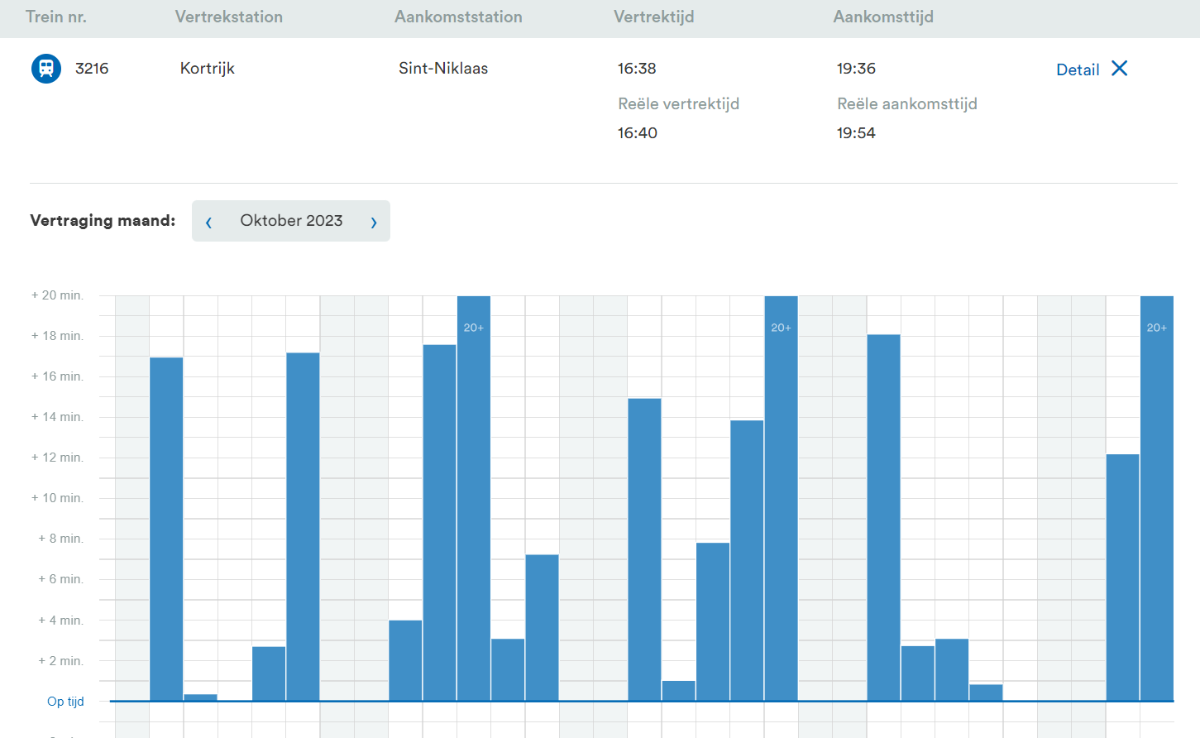Advance to next month with right chevron
The width and height of the screenshot is (1200, 738).
tap(374, 222)
